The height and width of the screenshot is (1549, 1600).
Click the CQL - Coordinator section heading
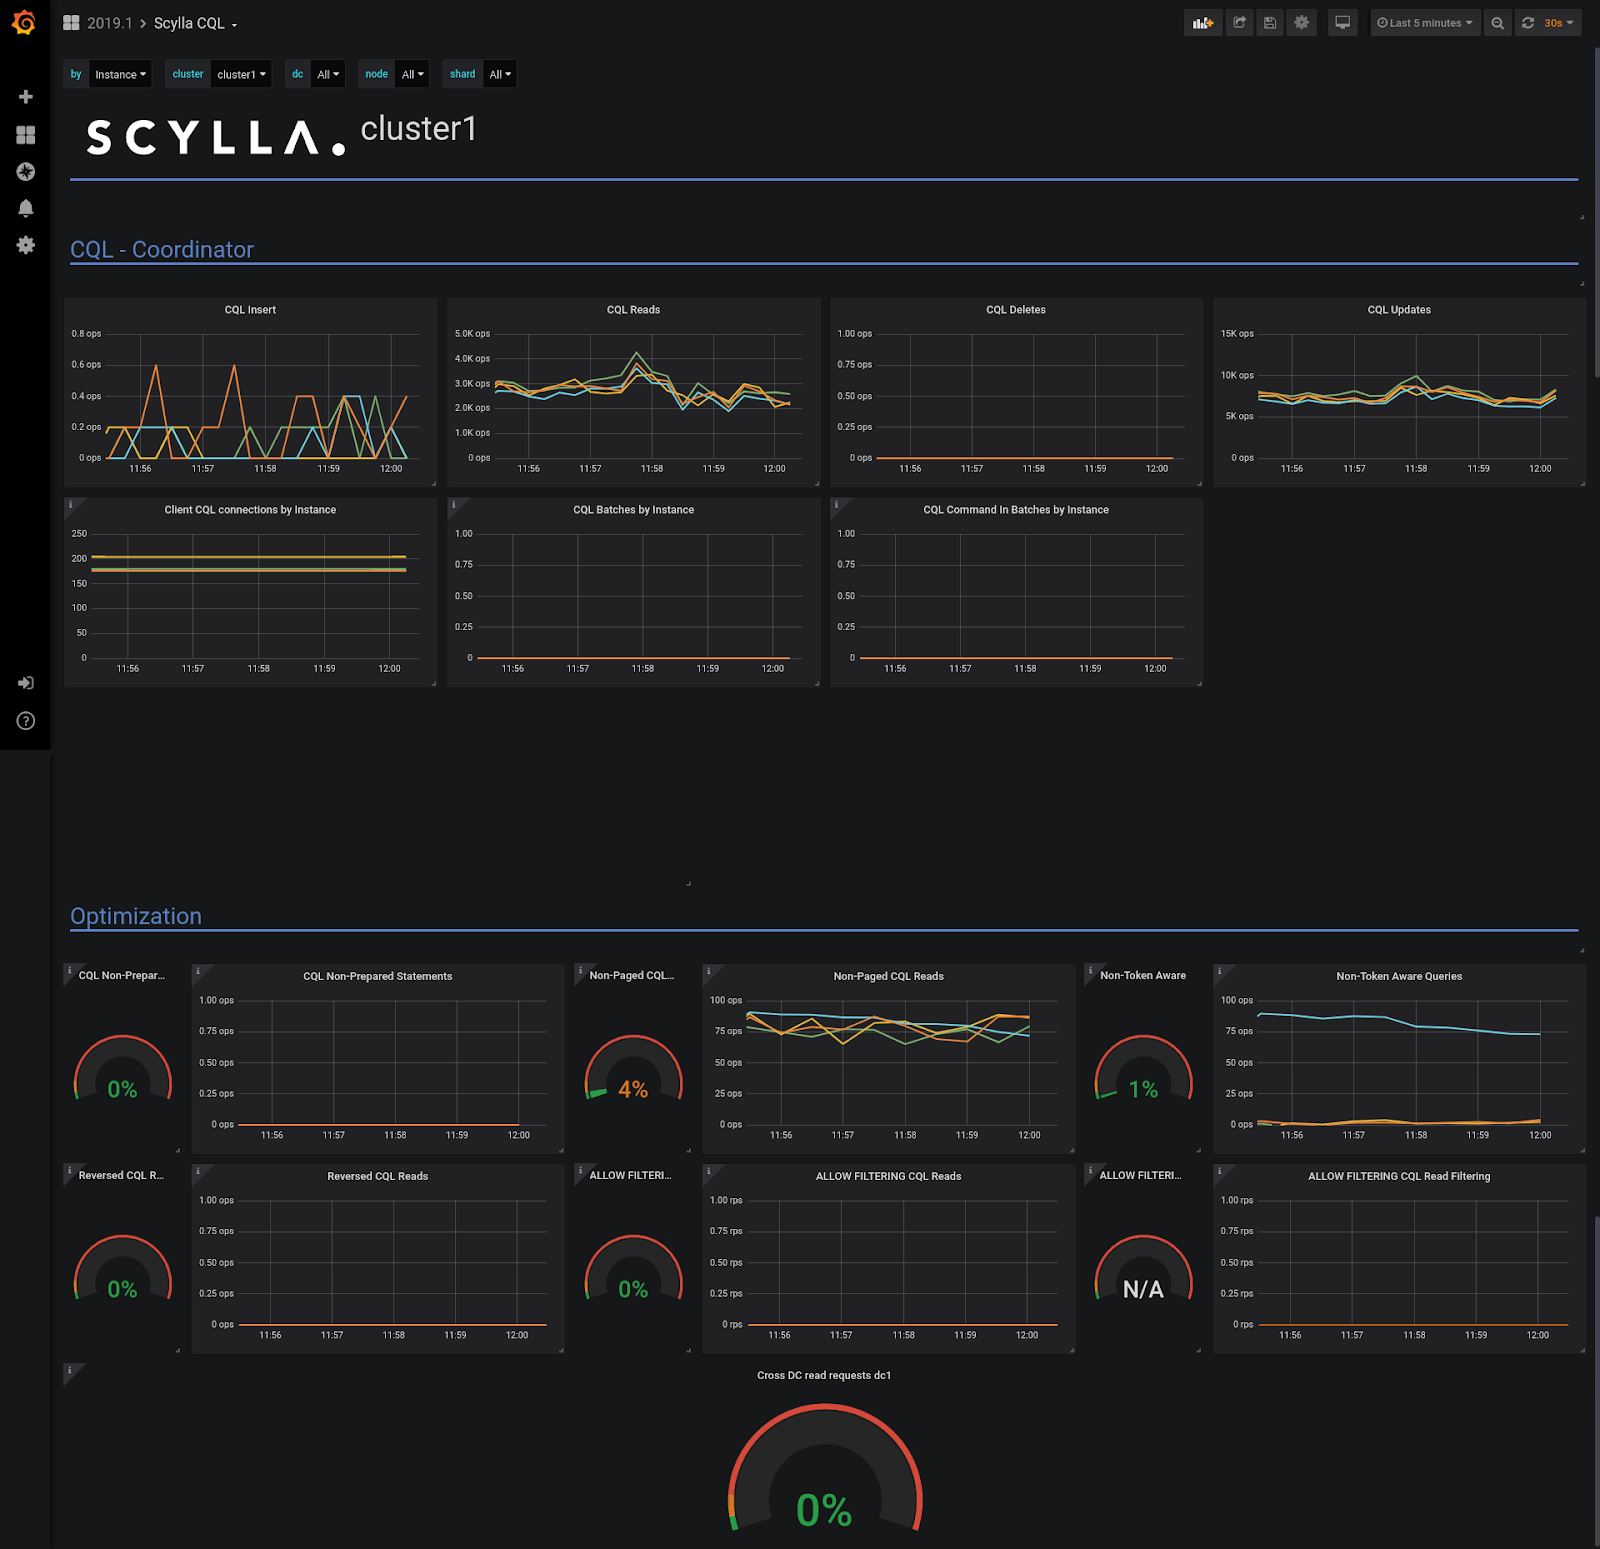click(162, 249)
